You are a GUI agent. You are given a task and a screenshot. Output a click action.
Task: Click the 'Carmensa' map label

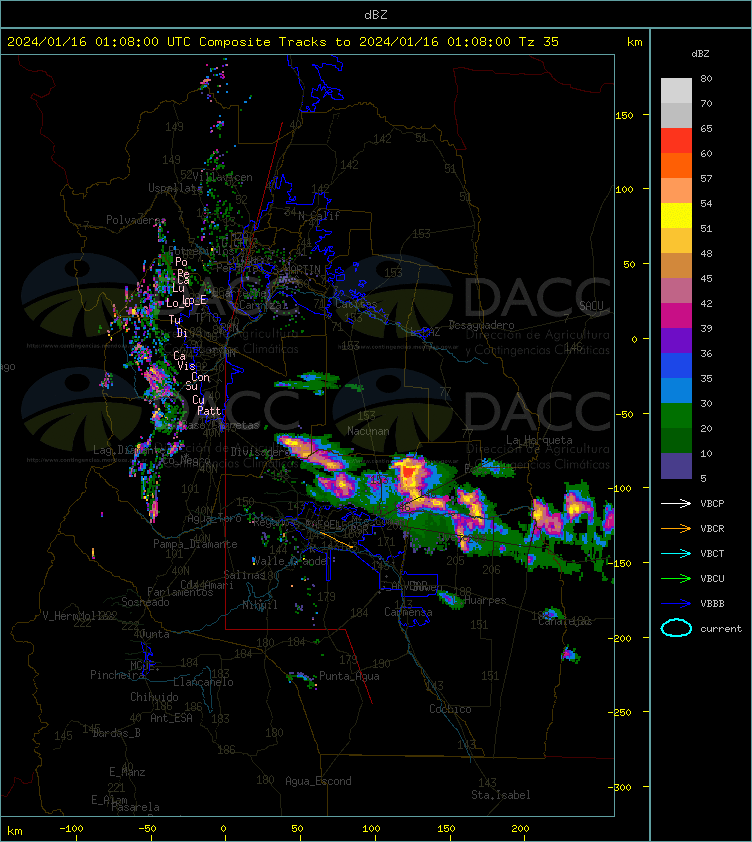pos(408,612)
